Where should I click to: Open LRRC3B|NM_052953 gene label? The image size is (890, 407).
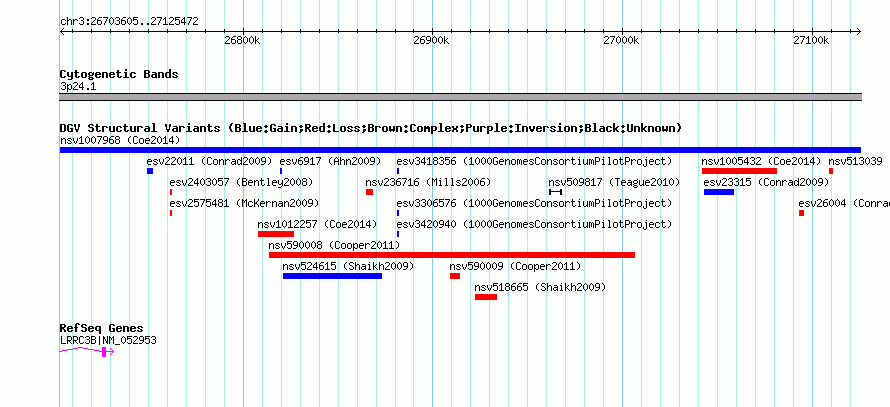(x=108, y=341)
